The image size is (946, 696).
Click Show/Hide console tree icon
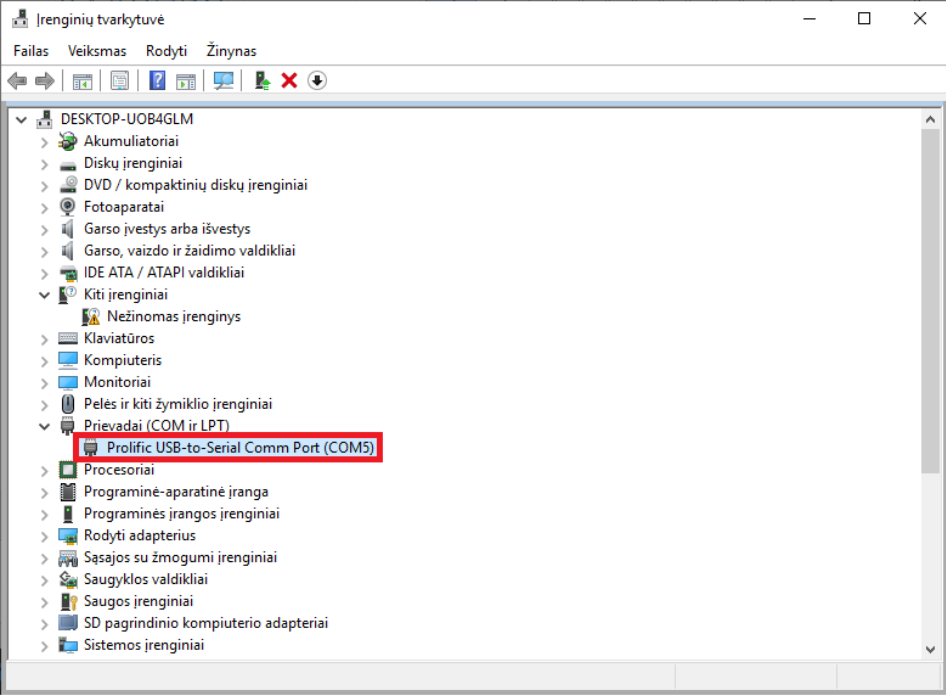pos(82,81)
